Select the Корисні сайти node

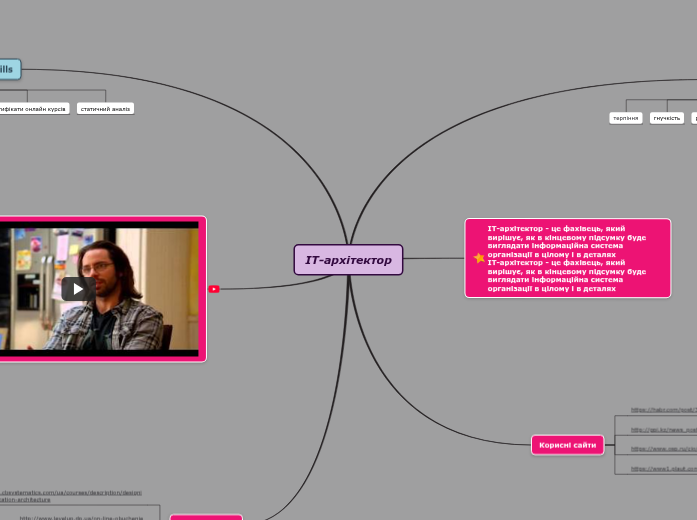click(x=567, y=445)
